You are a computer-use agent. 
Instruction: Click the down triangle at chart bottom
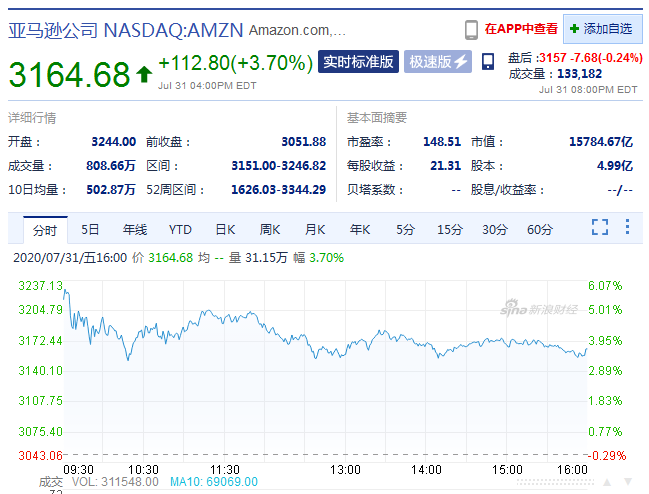[628, 482]
